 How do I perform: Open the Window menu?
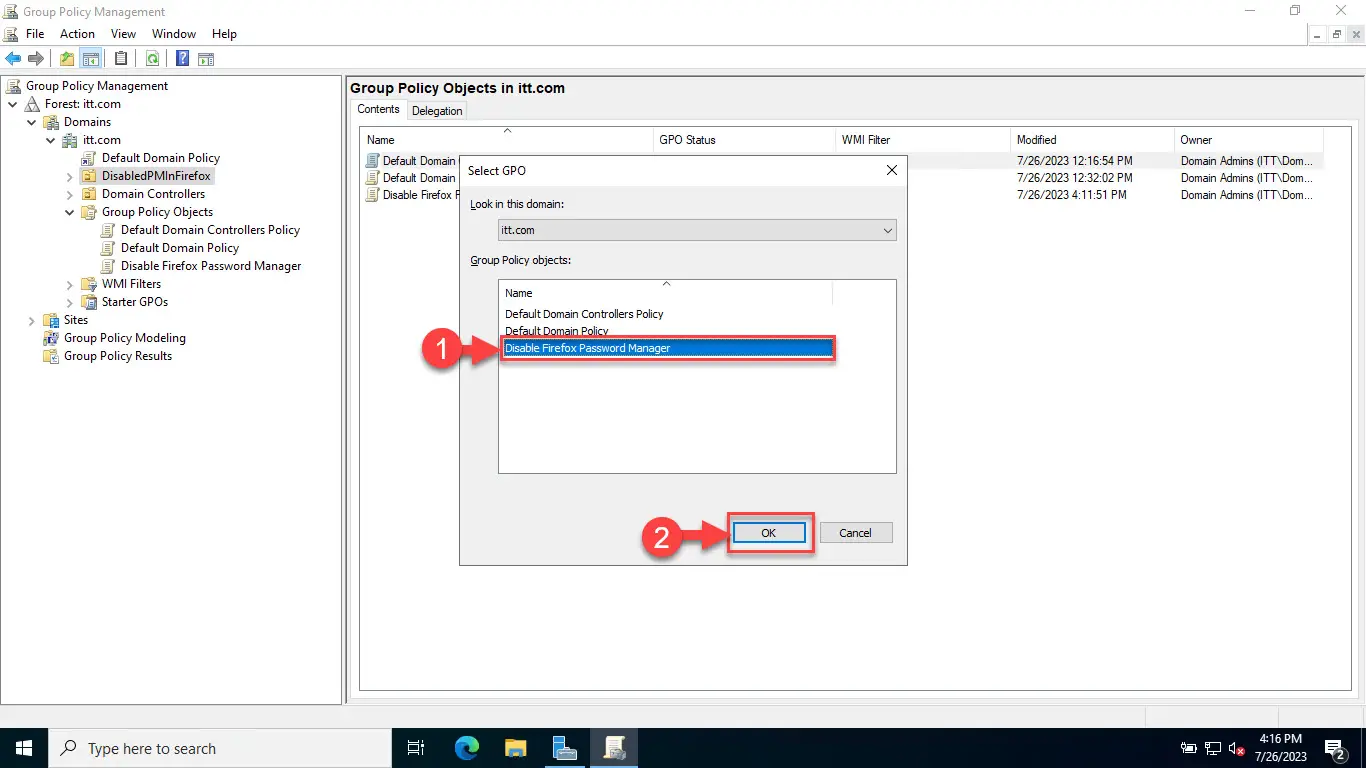click(x=174, y=34)
